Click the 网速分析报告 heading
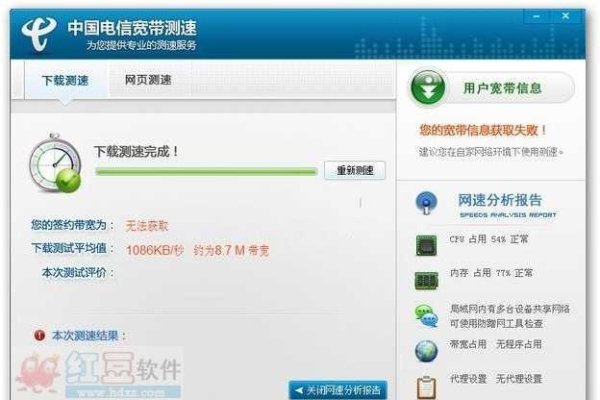This screenshot has width=600, height=400. pos(500,200)
